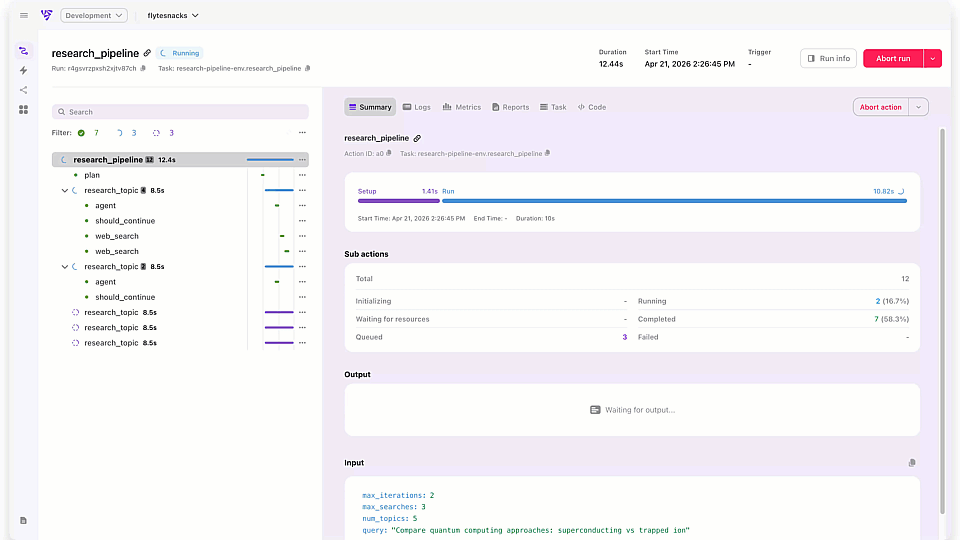Click the blue Run progress bar
The image size is (960, 540).
tap(674, 201)
